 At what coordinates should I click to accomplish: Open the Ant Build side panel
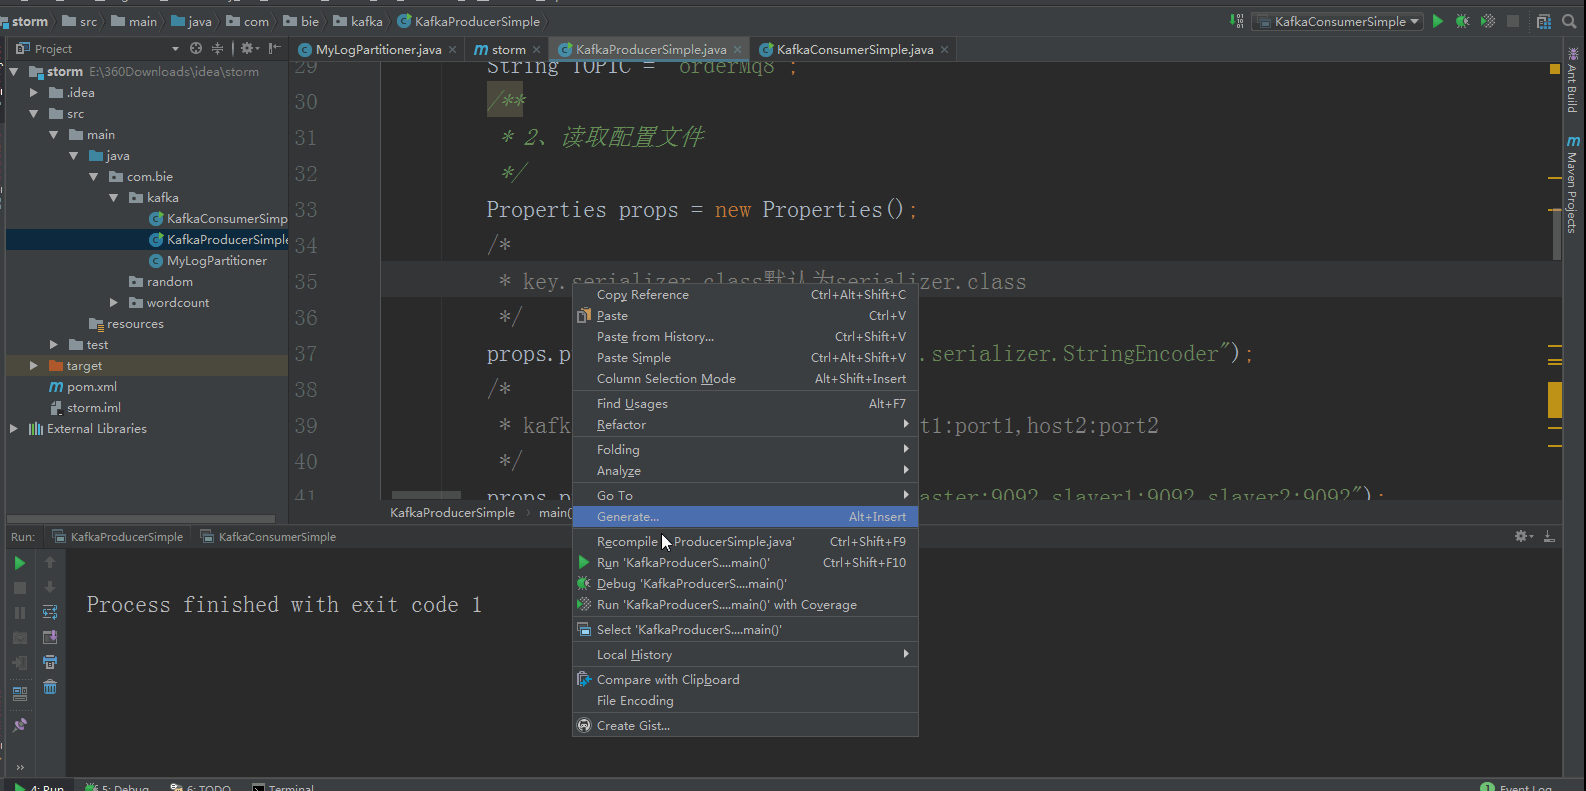[1572, 80]
